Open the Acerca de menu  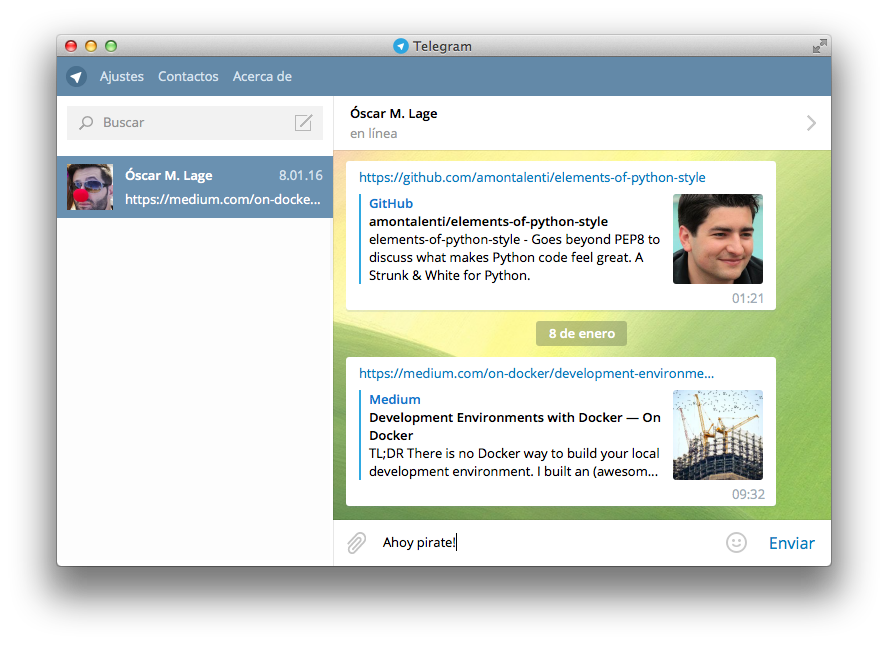[262, 76]
